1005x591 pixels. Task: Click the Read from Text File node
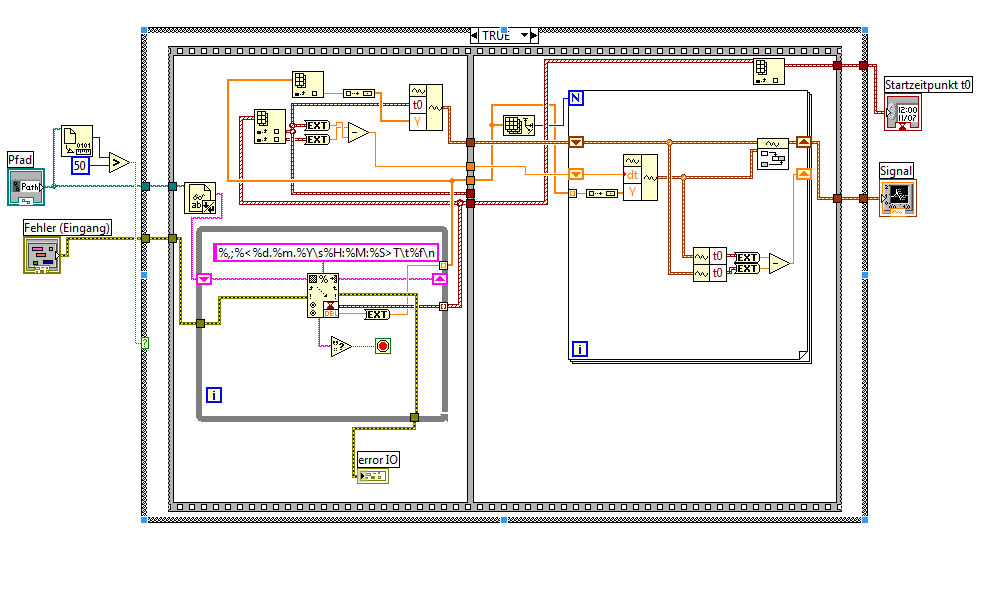click(x=200, y=198)
